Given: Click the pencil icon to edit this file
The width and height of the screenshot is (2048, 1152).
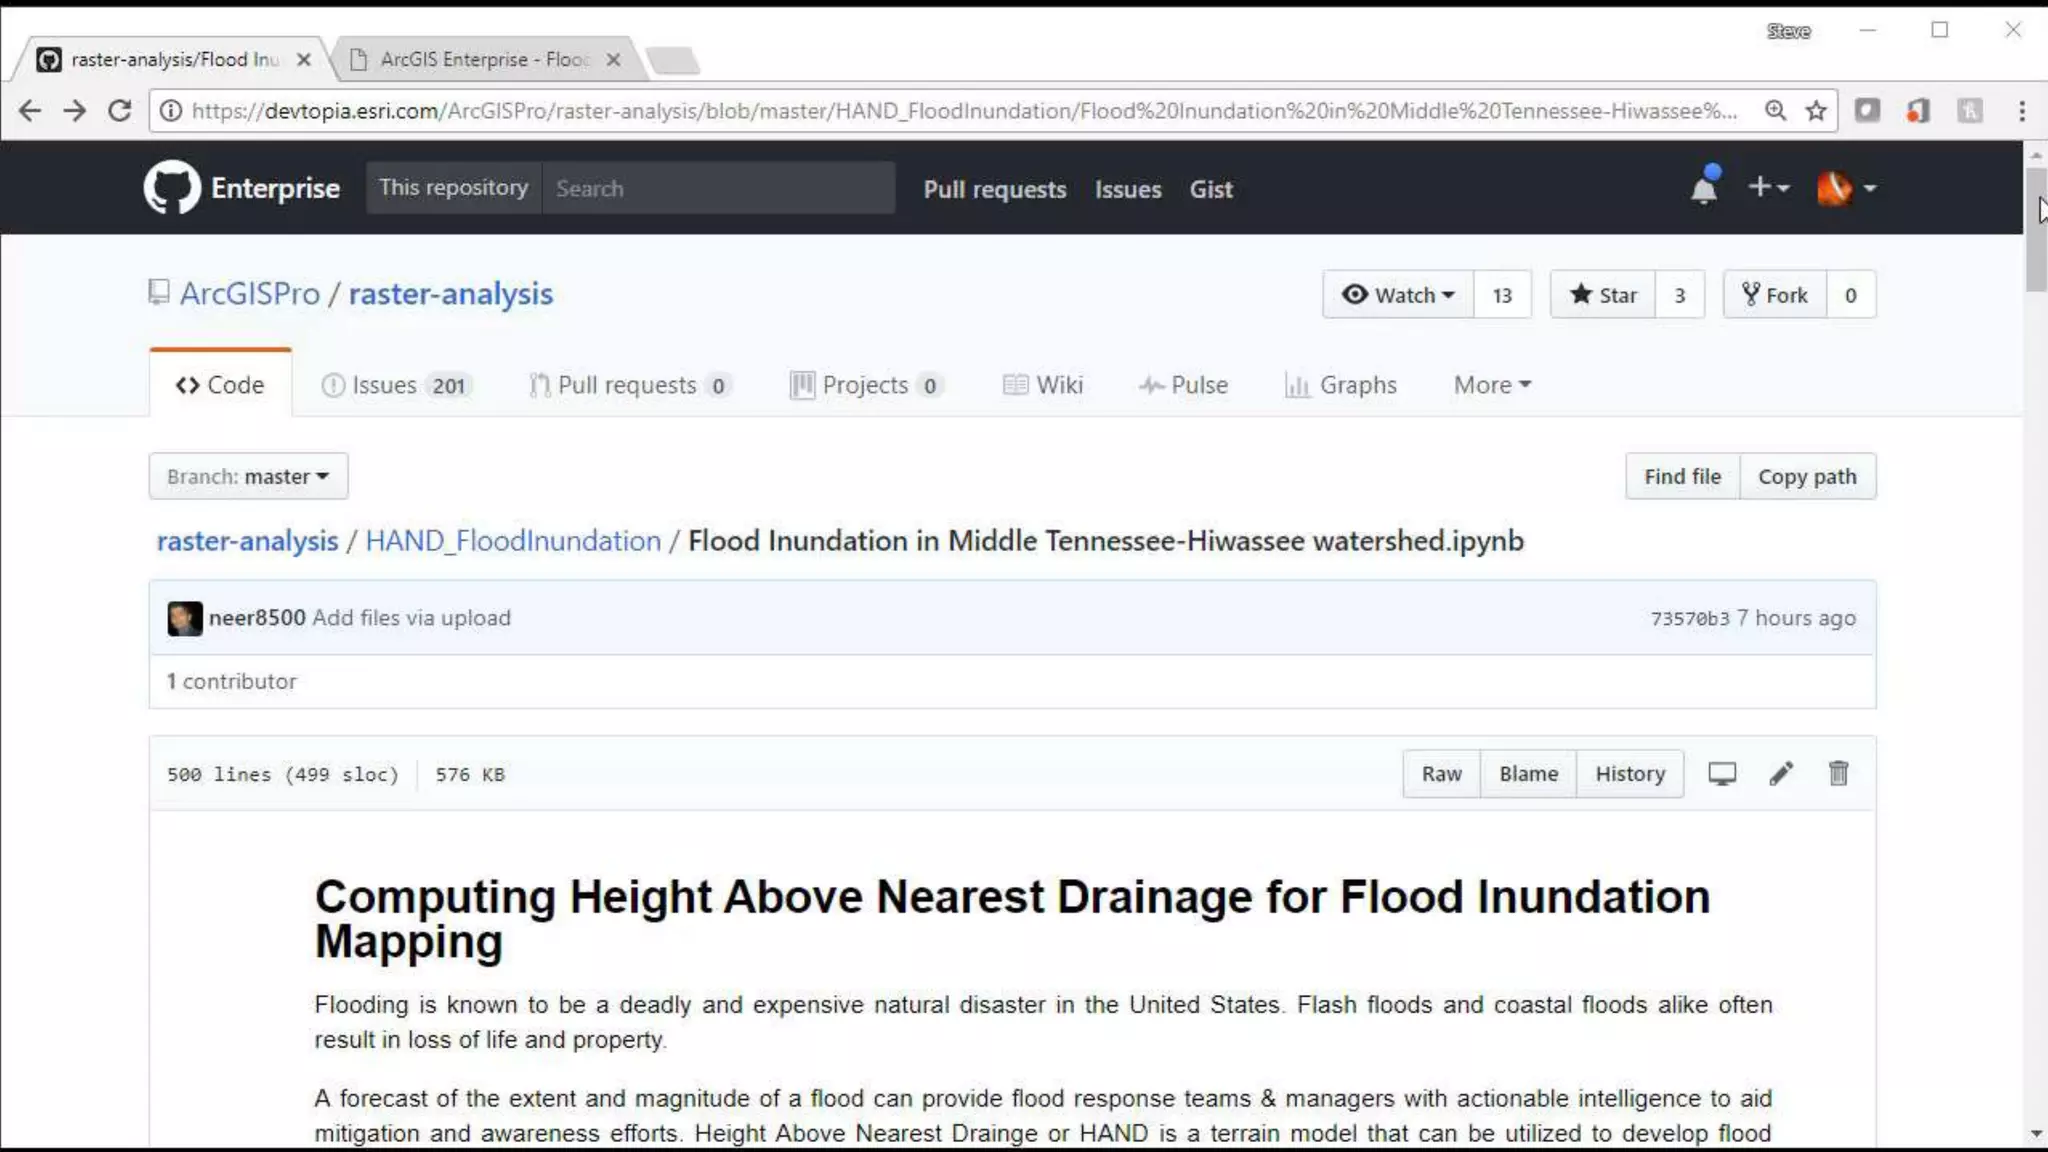Looking at the screenshot, I should (x=1781, y=773).
